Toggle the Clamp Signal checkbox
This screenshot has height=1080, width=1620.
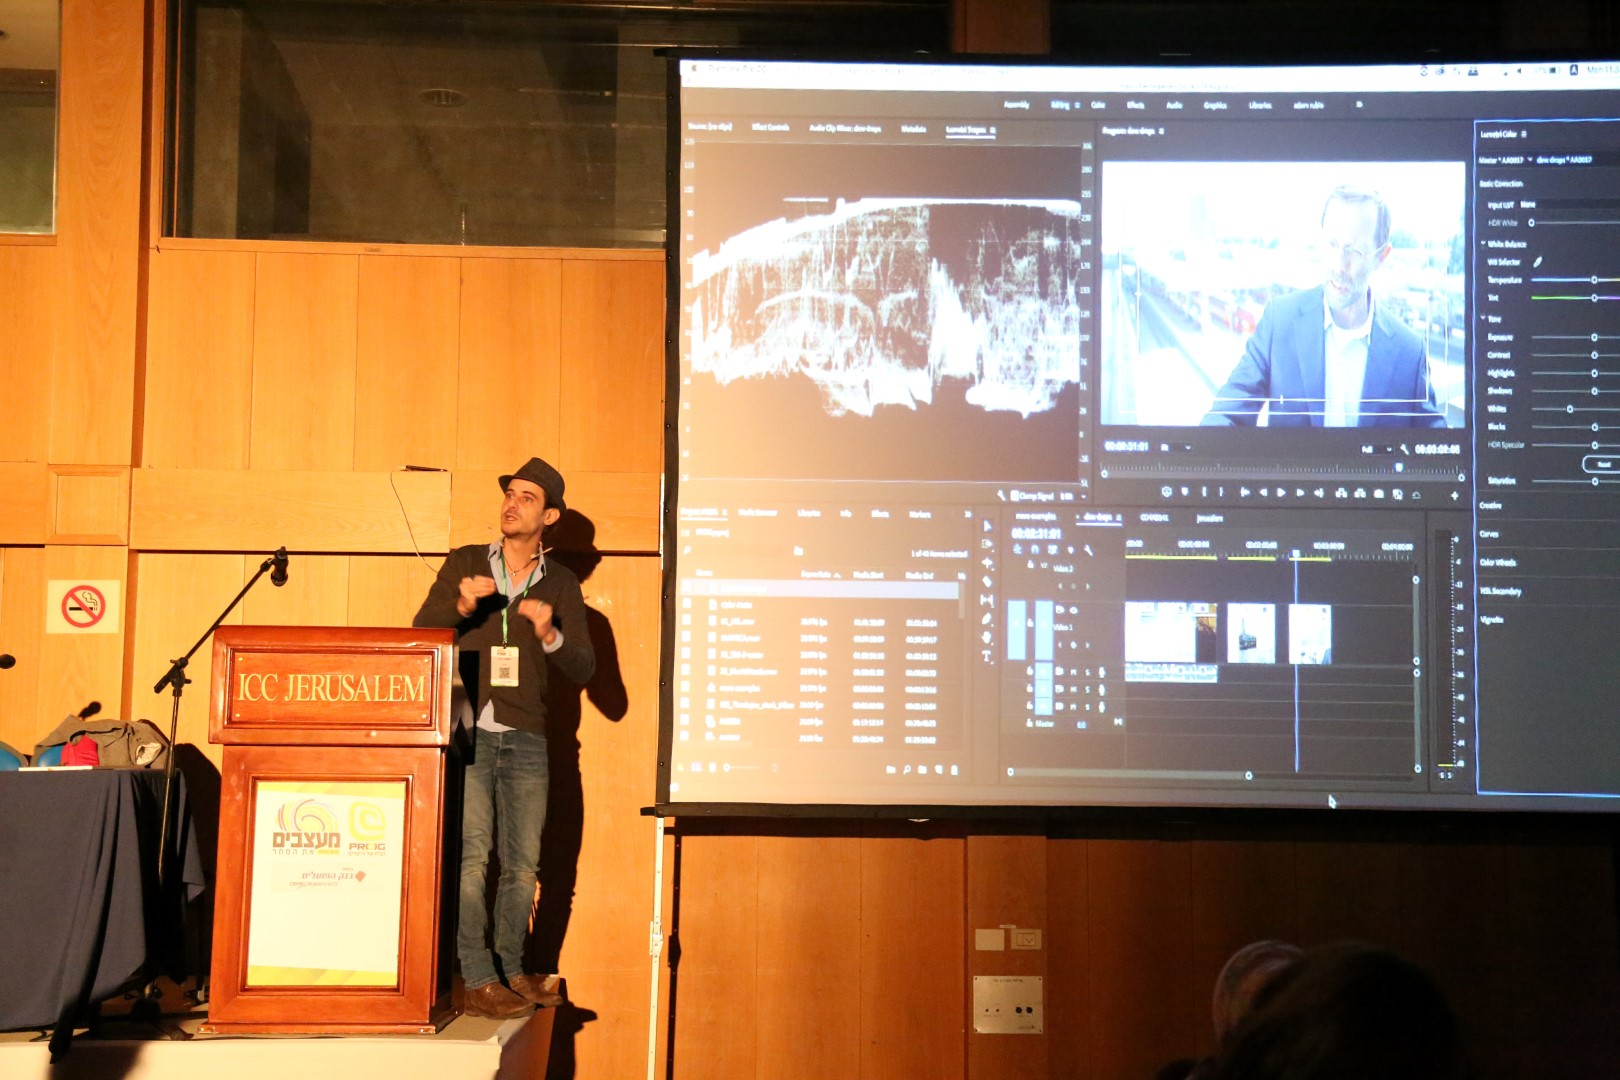tap(1014, 495)
